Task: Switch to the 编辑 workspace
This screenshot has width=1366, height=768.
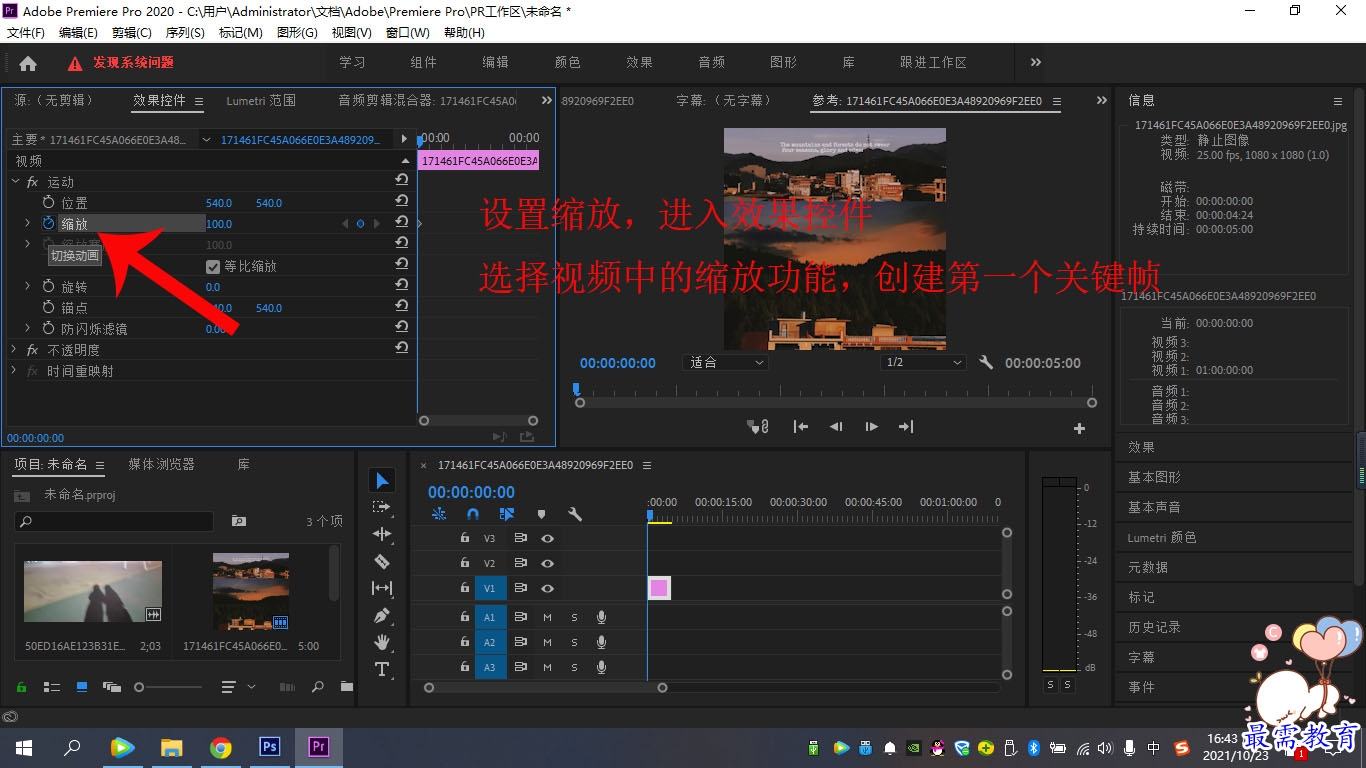Action: pos(496,62)
